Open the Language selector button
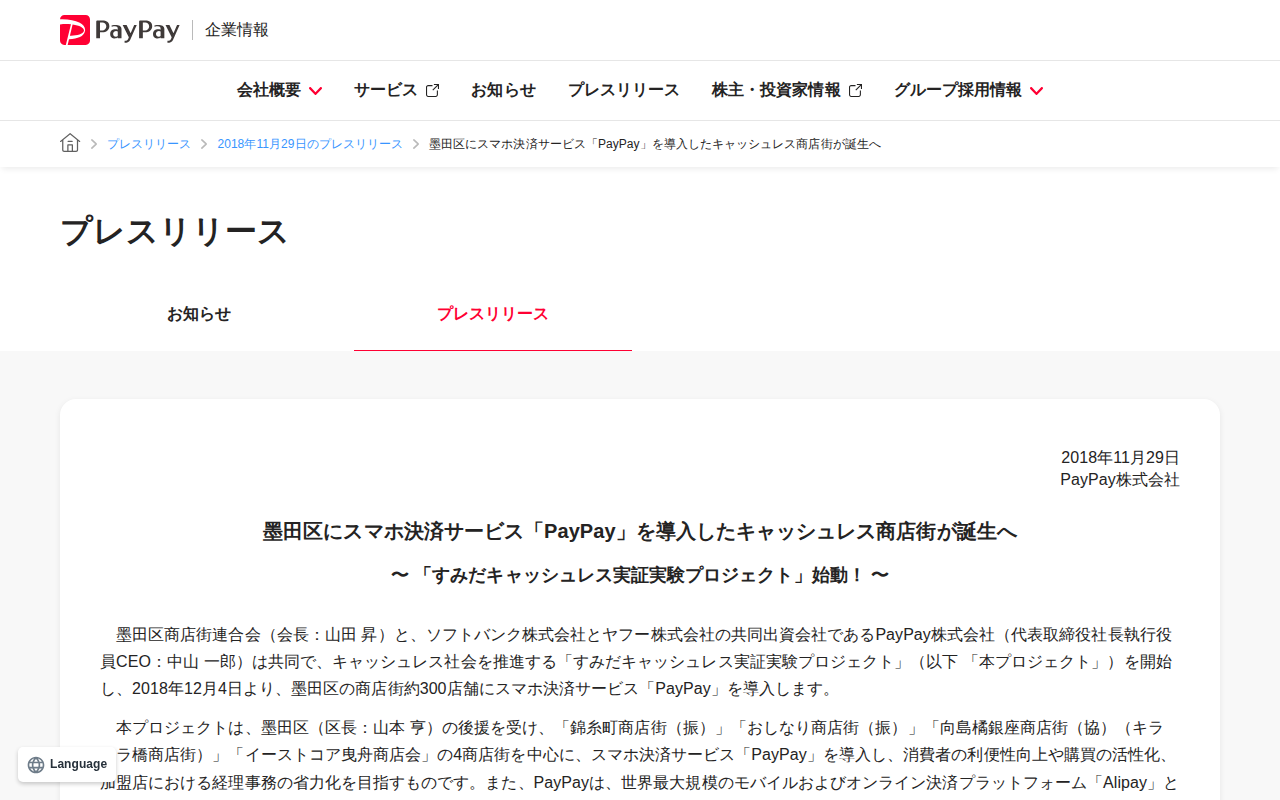Screen dimensions: 1280x800 (x=68, y=765)
